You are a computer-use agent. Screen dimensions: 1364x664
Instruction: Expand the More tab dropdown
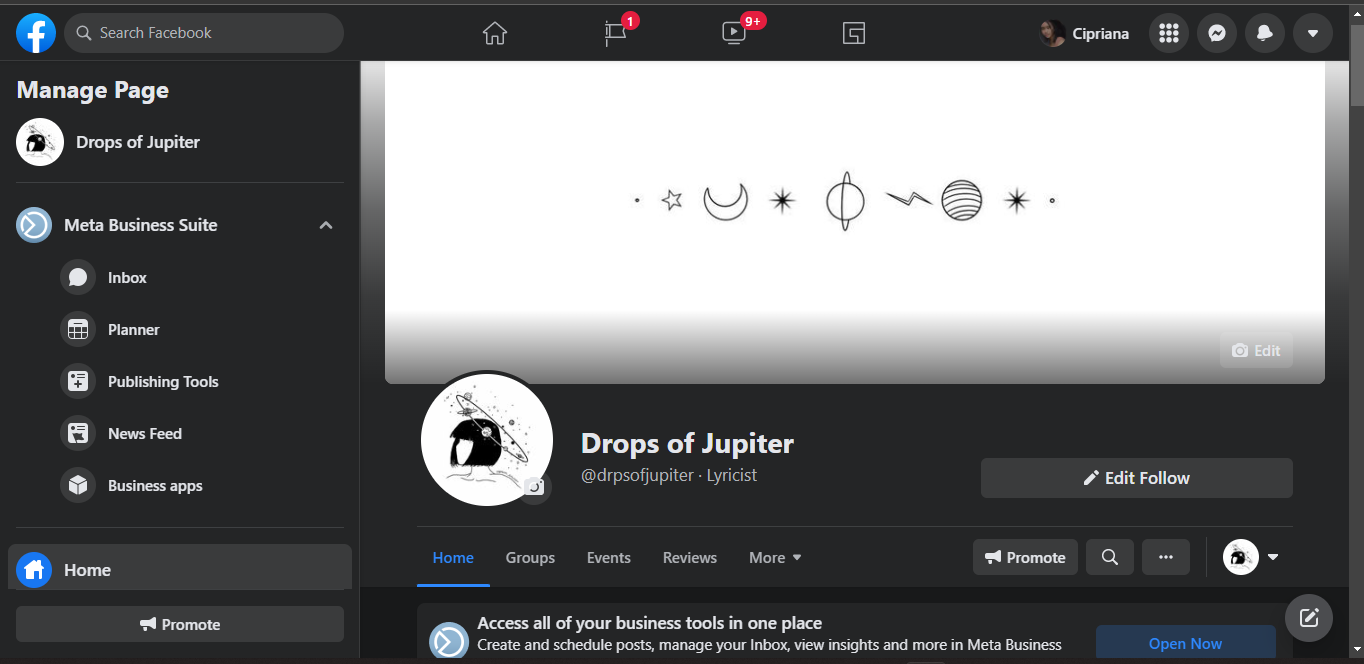[x=775, y=557]
